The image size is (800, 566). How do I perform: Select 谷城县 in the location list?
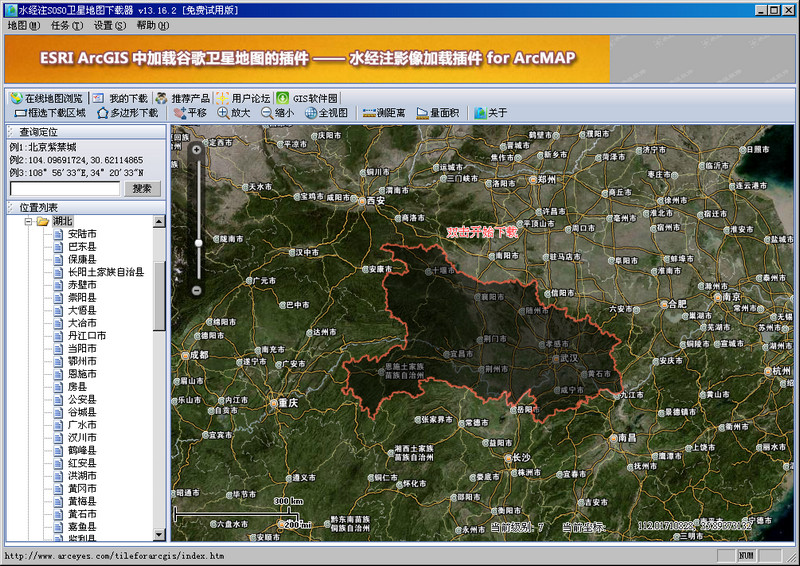tap(82, 412)
